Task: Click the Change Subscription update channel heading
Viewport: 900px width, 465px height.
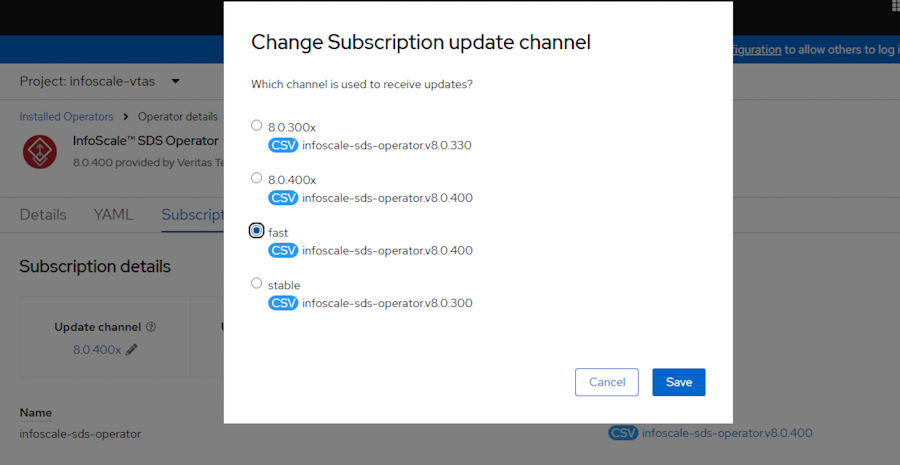Action: [421, 42]
